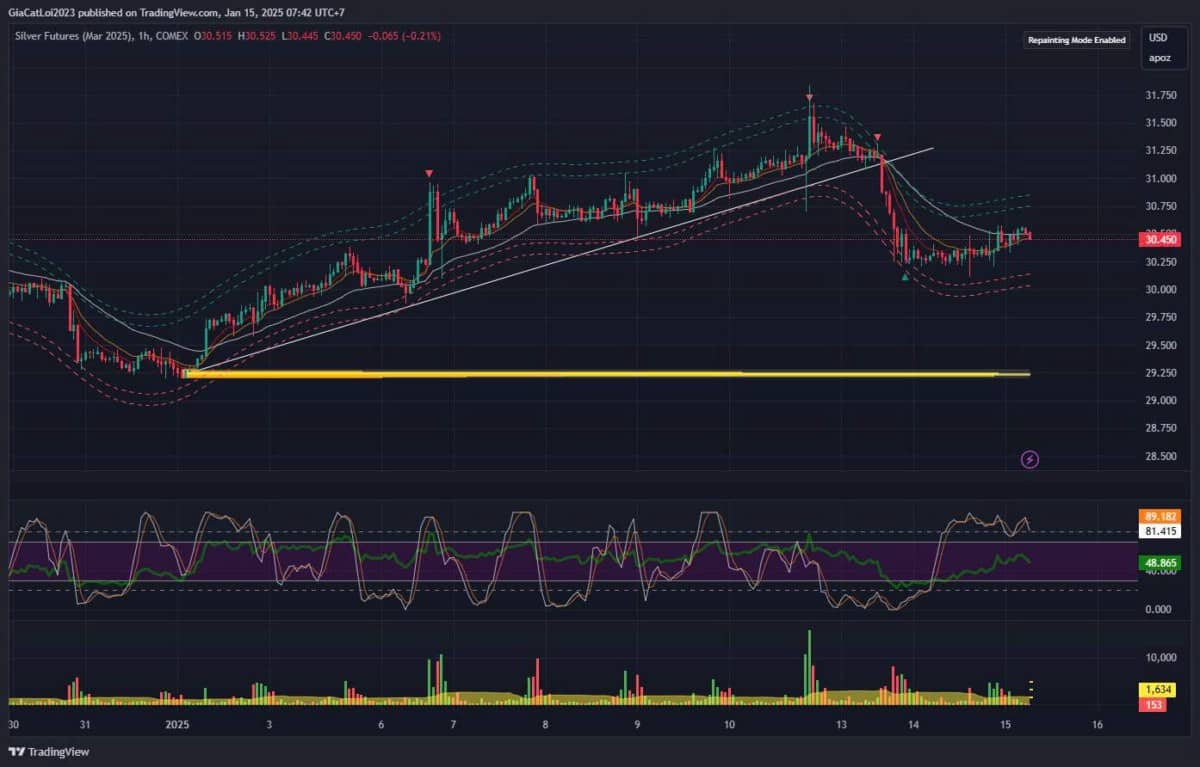The width and height of the screenshot is (1200, 767).
Task: Click the red down-arrow marker above January 7
Action: click(429, 174)
